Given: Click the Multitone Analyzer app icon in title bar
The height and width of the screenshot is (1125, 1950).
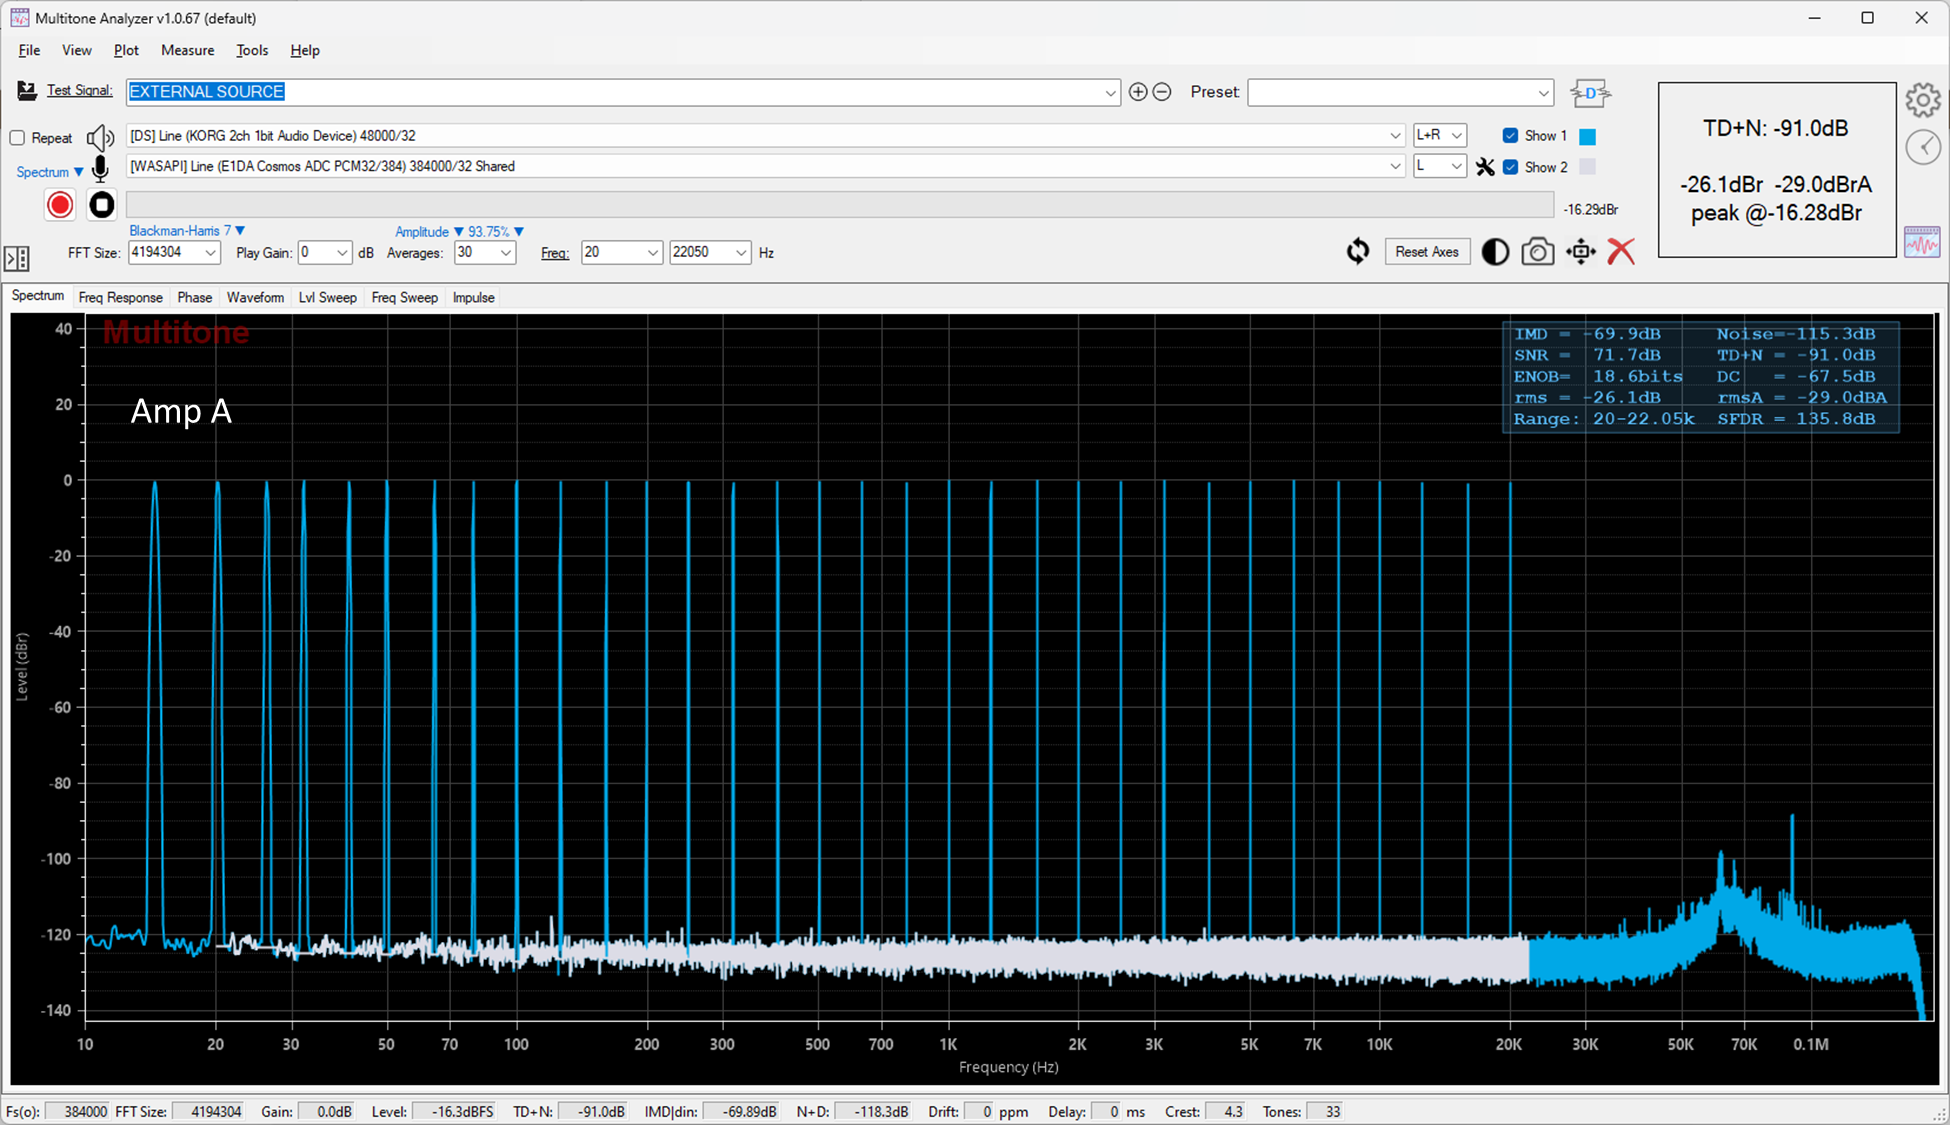Looking at the screenshot, I should click(x=19, y=18).
